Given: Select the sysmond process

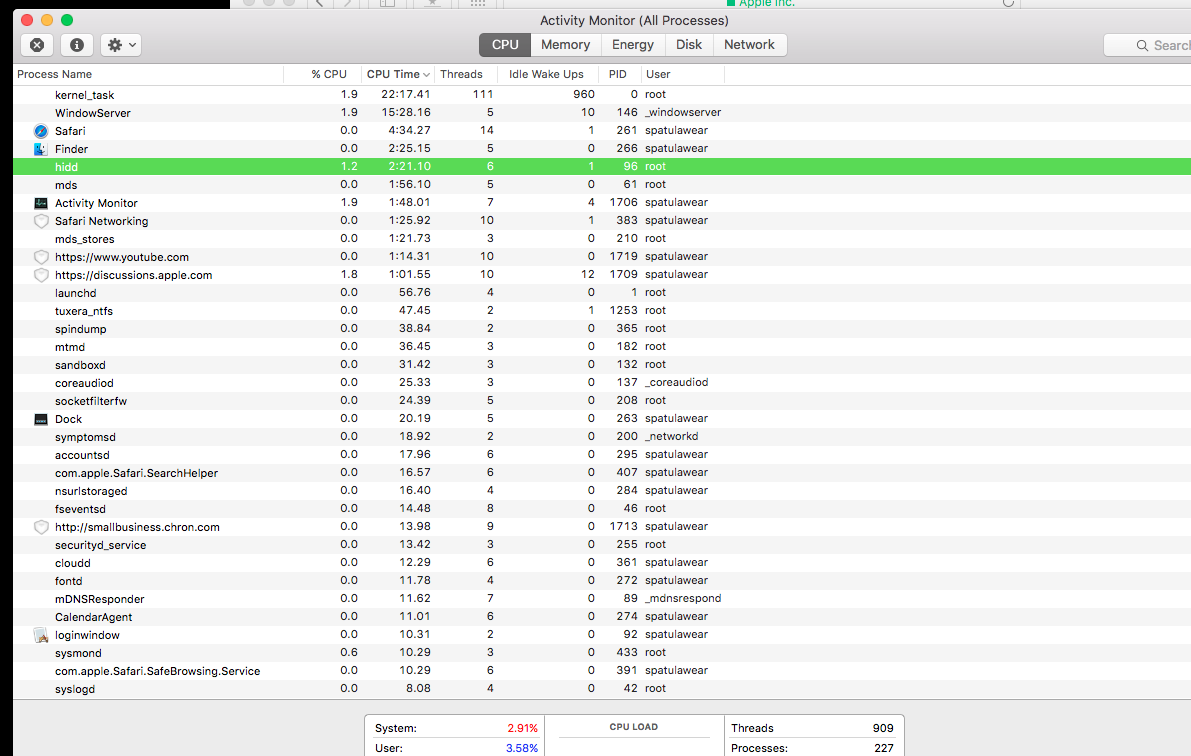Looking at the screenshot, I should click(602, 653).
